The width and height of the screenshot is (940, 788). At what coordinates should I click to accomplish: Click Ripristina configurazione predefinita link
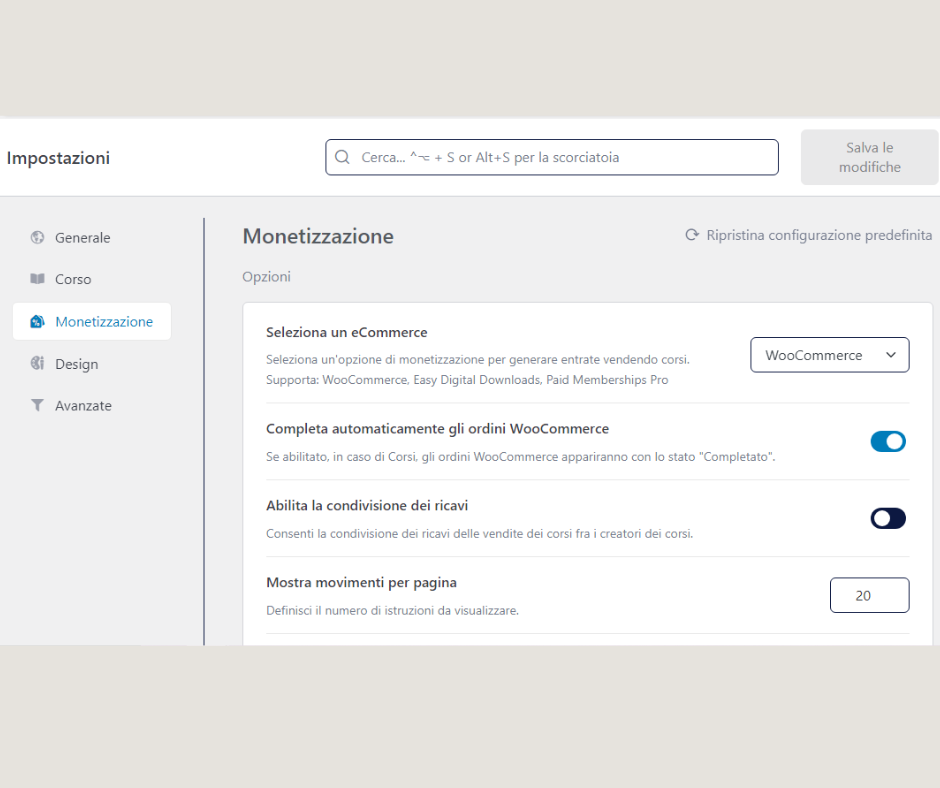(x=818, y=236)
